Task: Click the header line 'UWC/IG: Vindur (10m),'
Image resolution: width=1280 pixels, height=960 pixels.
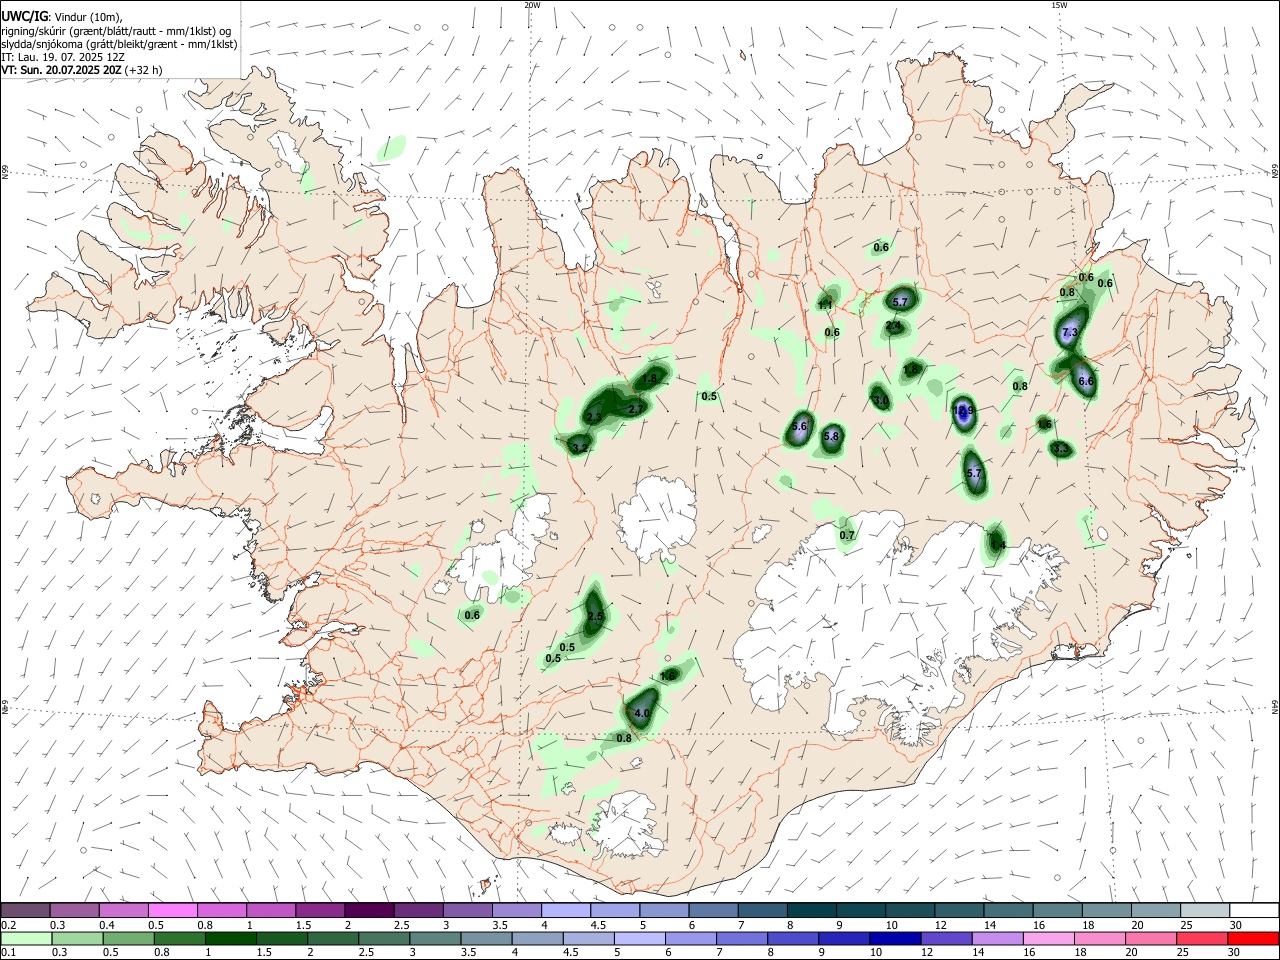Action: pyautogui.click(x=62, y=17)
